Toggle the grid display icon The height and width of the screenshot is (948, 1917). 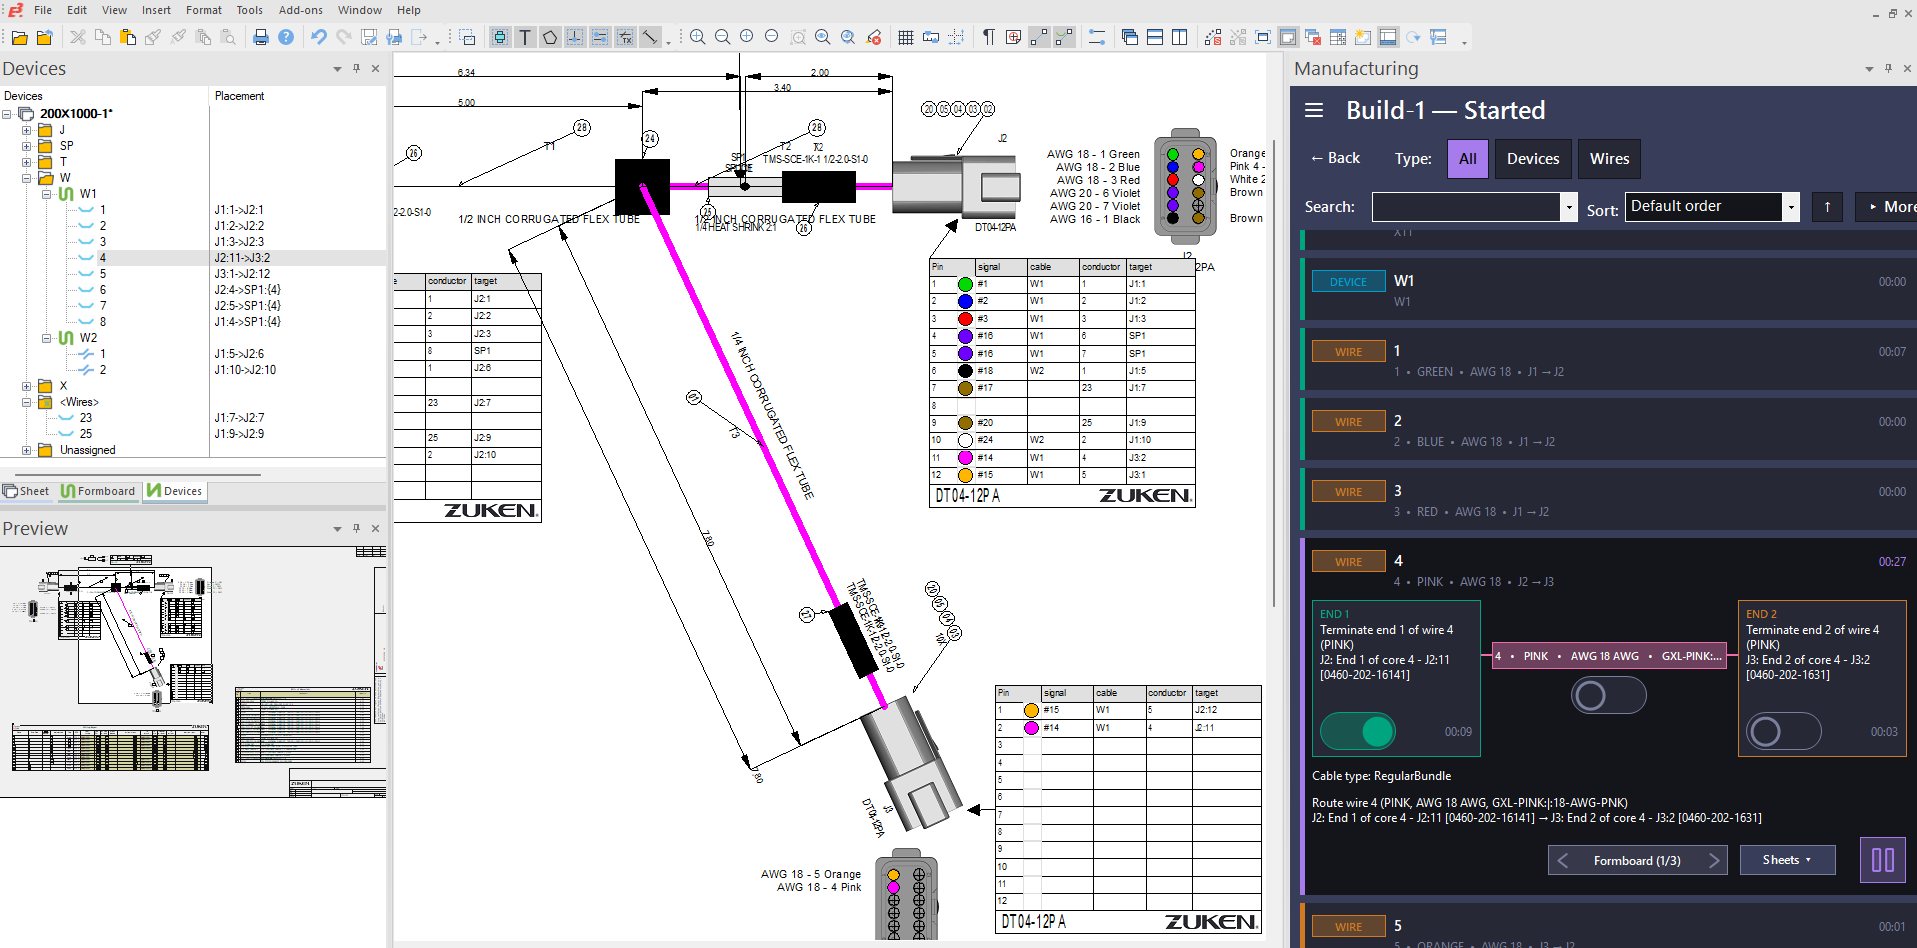pyautogui.click(x=906, y=37)
